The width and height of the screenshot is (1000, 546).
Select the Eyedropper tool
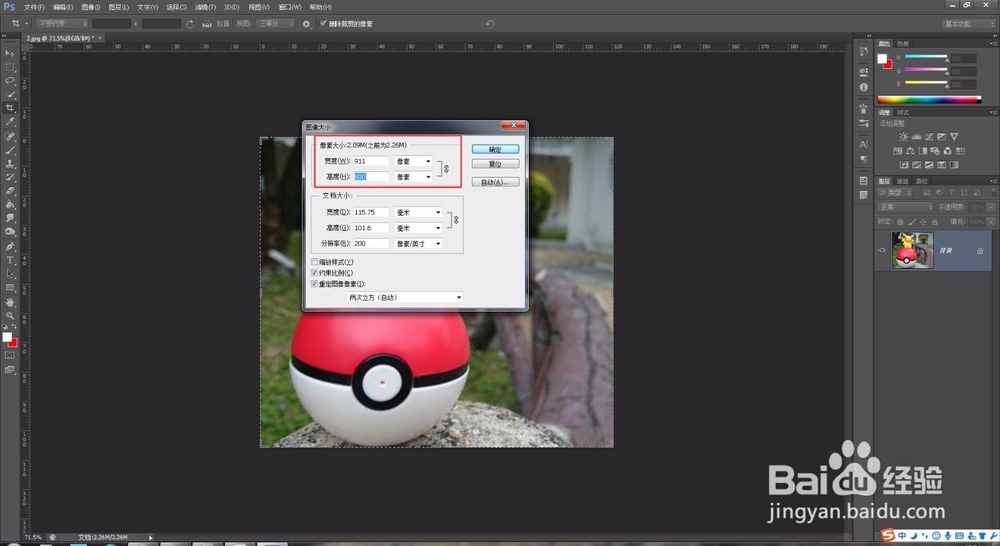click(10, 121)
